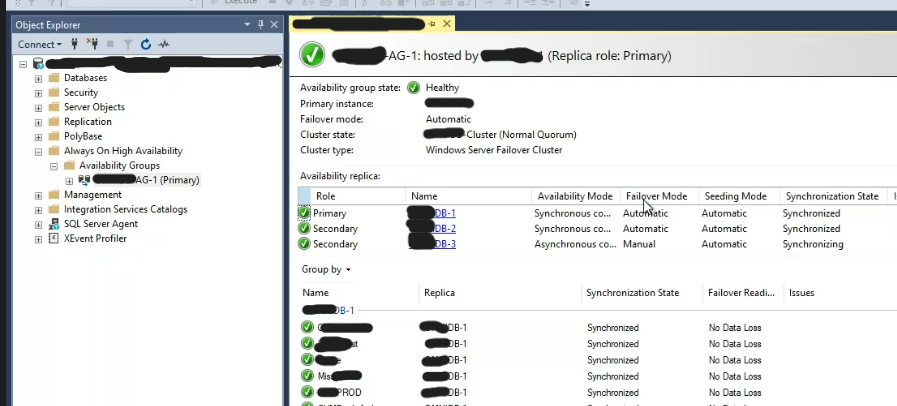Click the Management folder icon
Image resolution: width=897 pixels, height=406 pixels.
point(54,194)
